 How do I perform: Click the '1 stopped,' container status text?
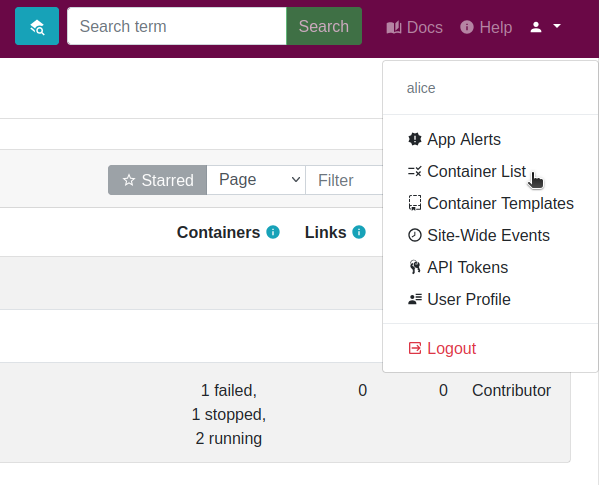[x=229, y=414]
